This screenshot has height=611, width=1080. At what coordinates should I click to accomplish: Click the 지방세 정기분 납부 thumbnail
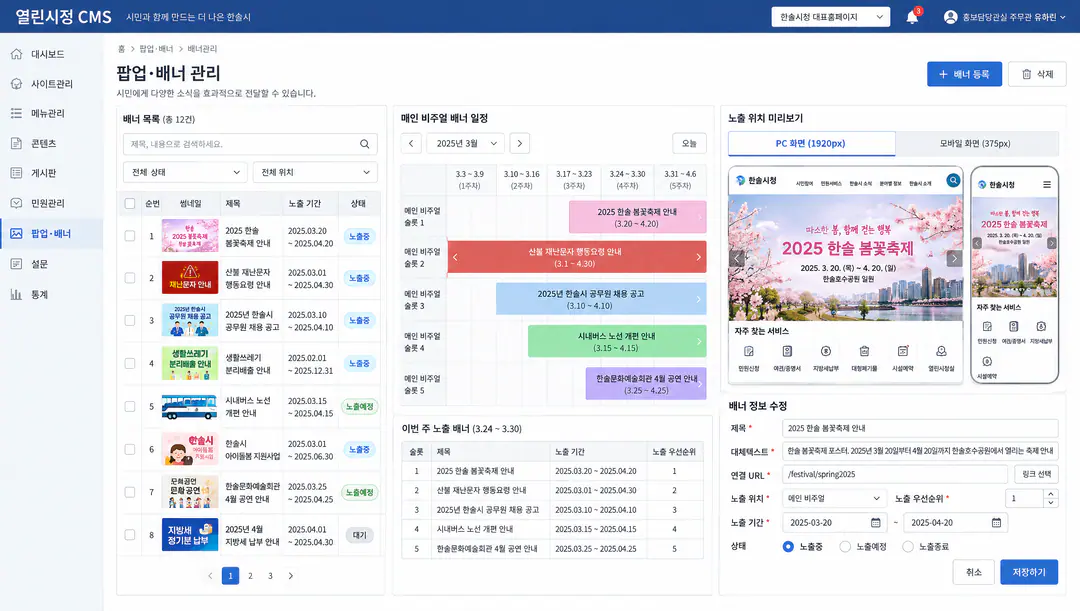coord(190,535)
